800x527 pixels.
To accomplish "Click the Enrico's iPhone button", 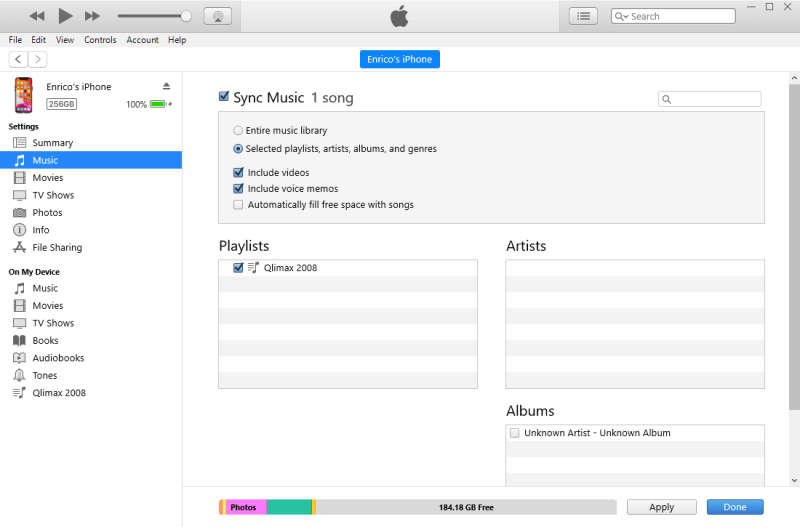I will click(399, 59).
